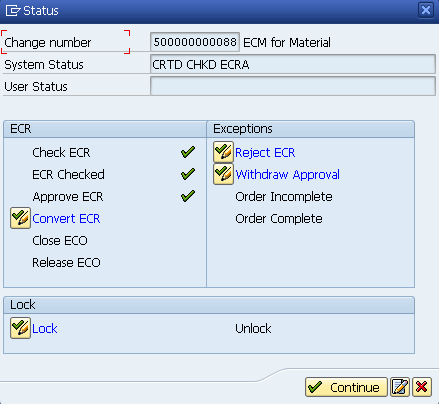This screenshot has height=404, width=439.
Task: Click the Unlock status text
Action: (x=253, y=329)
